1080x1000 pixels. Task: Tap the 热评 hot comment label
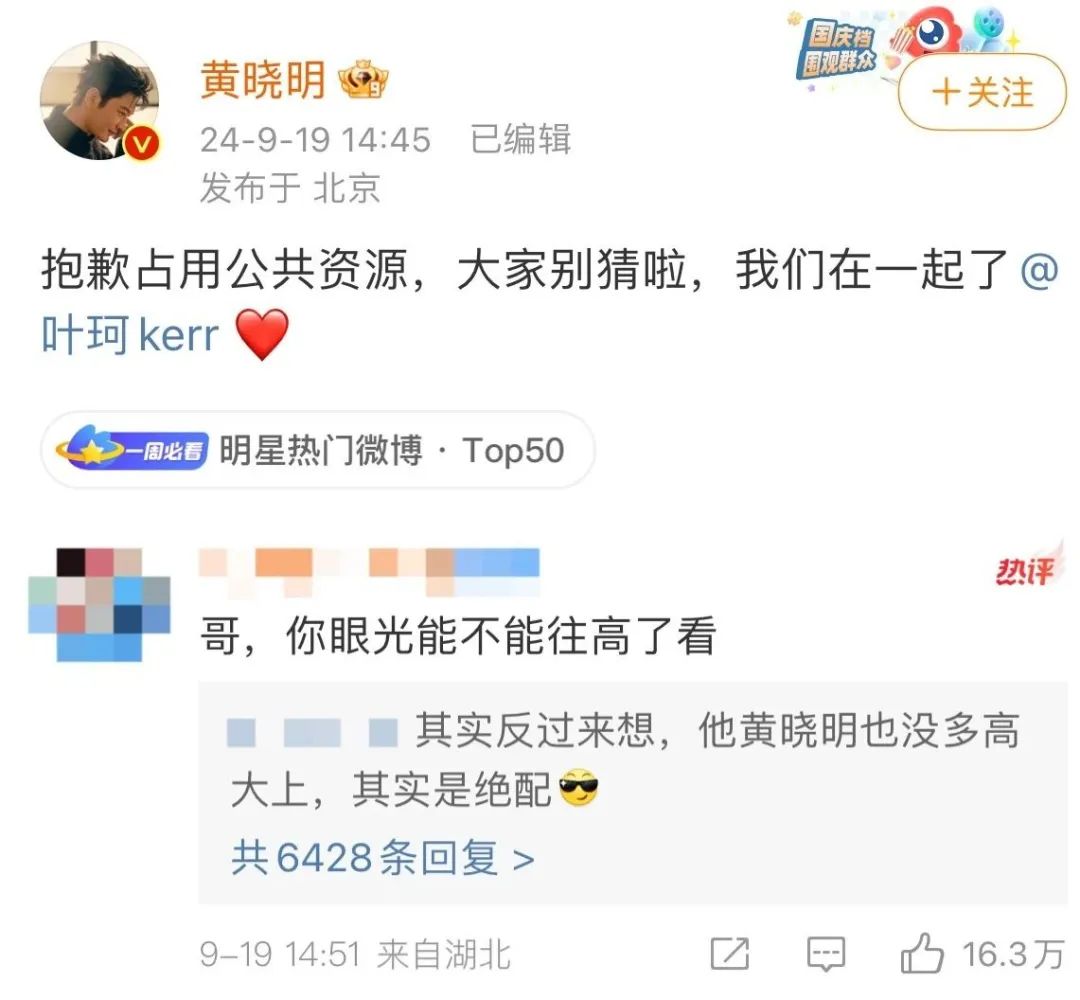tap(1024, 569)
